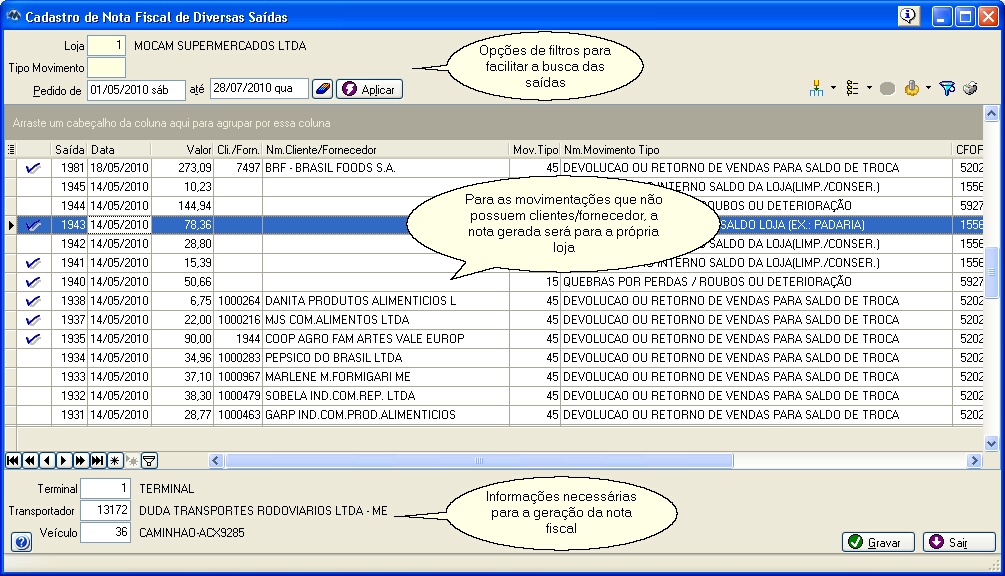Viewport: 1005px width, 576px height.
Task: Click the Terminal number field
Action: pyautogui.click(x=105, y=488)
